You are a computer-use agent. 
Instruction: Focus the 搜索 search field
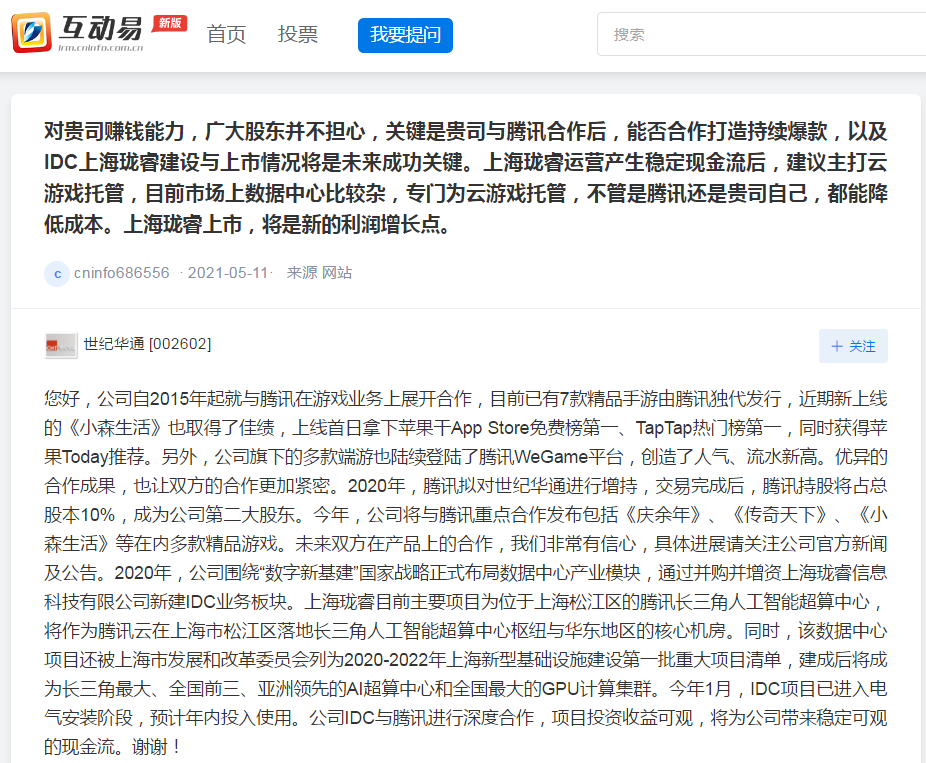tap(760, 35)
